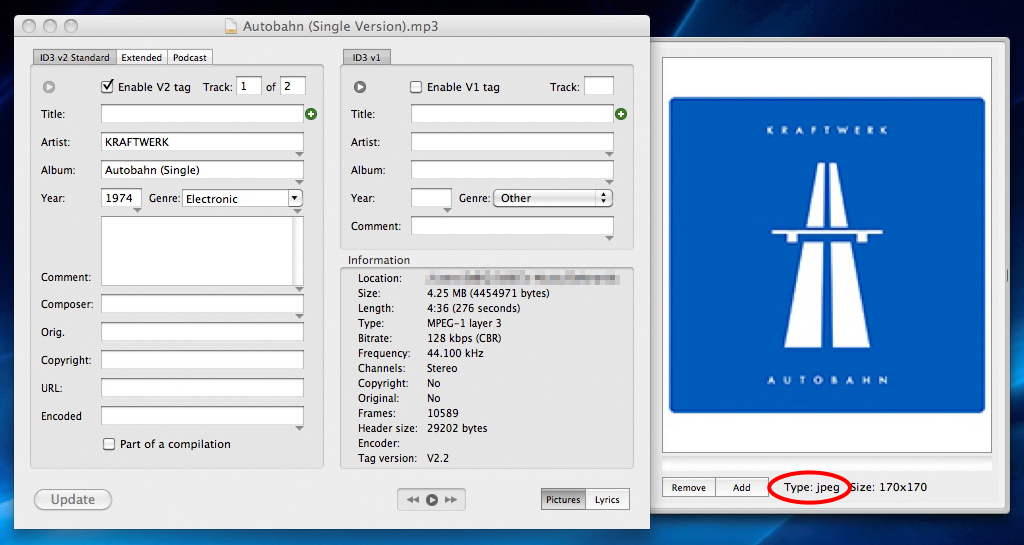
Task: Click the Encoded input field
Action: [x=202, y=416]
